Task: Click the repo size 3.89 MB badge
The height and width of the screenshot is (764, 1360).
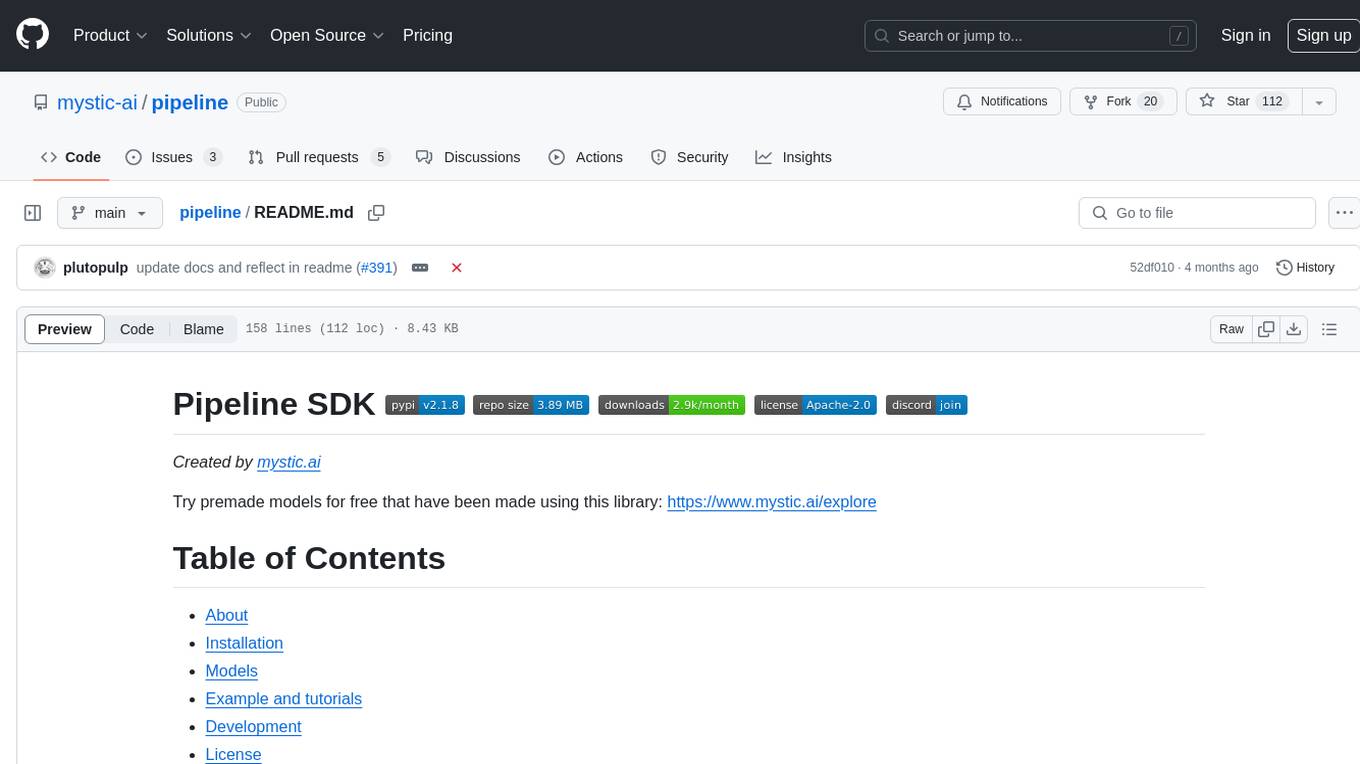Action: (x=531, y=405)
